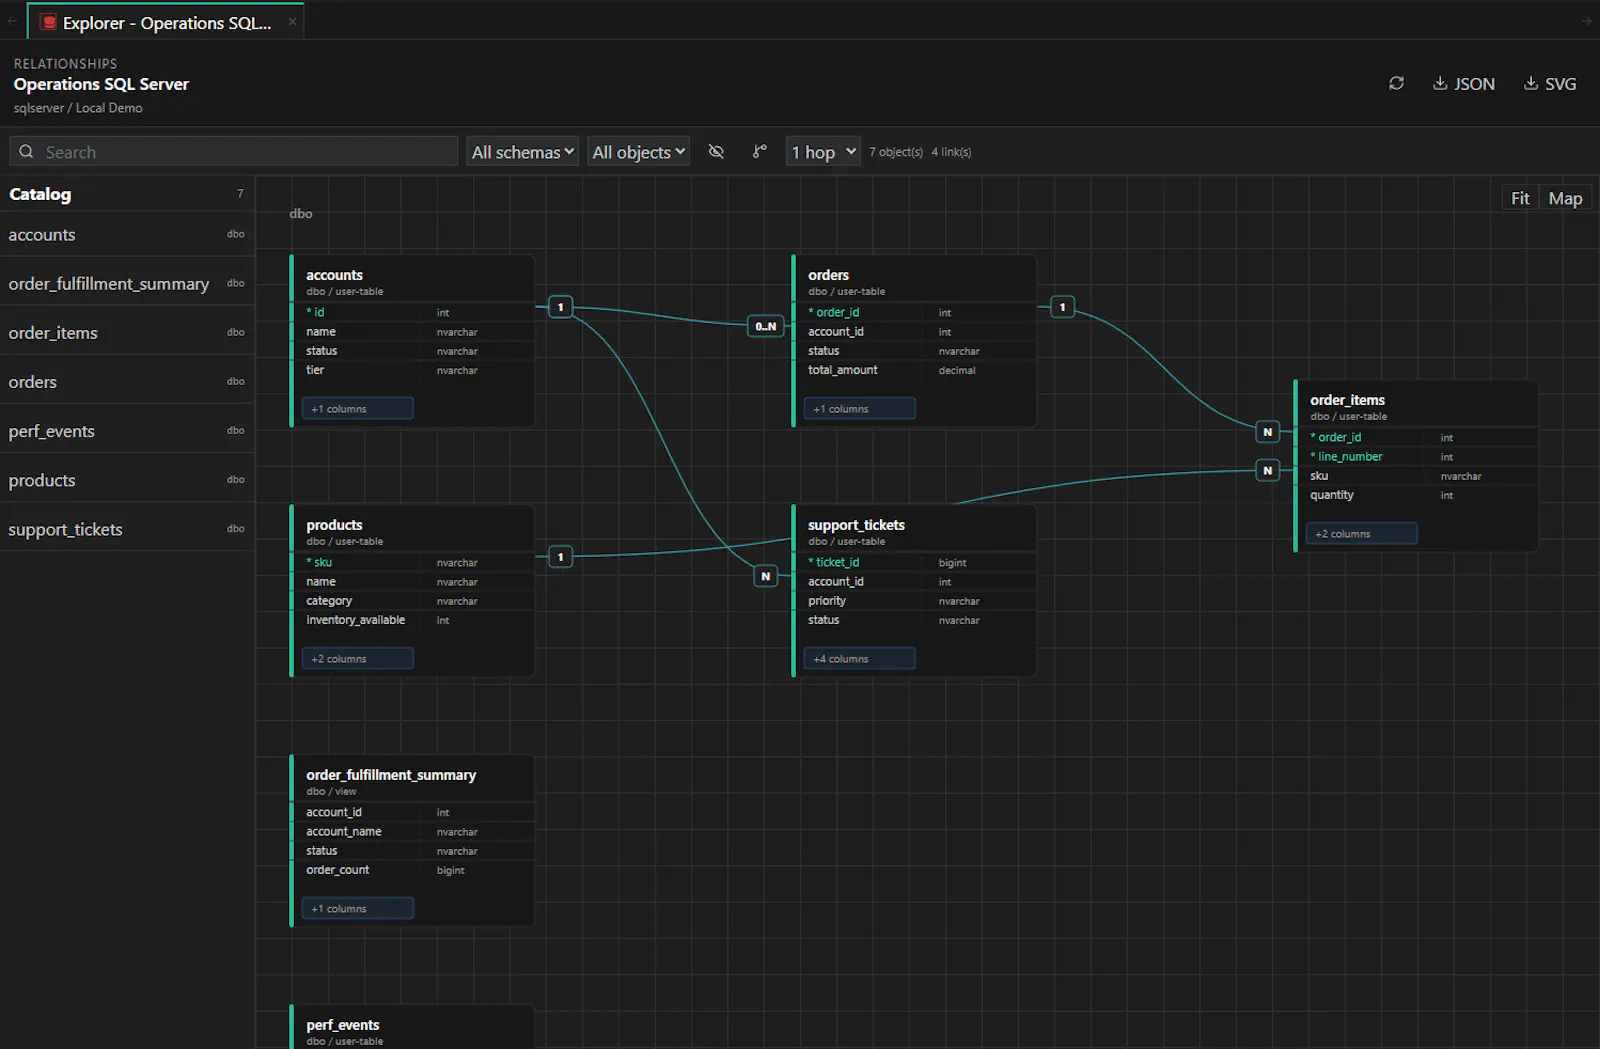Viewport: 1600px width, 1049px height.
Task: Click the account_id column in orders
Action: (916, 332)
